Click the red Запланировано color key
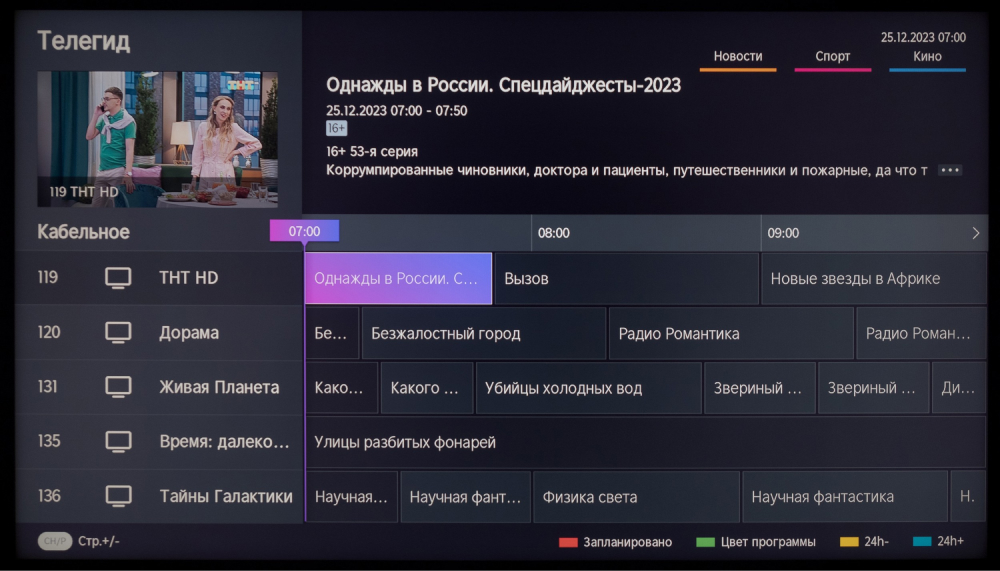The height and width of the screenshot is (571, 1000). [568, 542]
